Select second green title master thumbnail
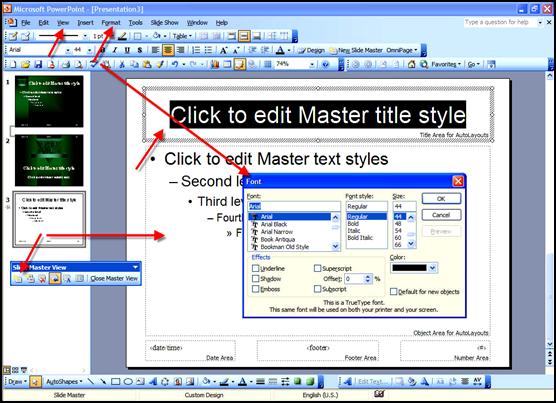The width and height of the screenshot is (556, 403). coord(49,160)
